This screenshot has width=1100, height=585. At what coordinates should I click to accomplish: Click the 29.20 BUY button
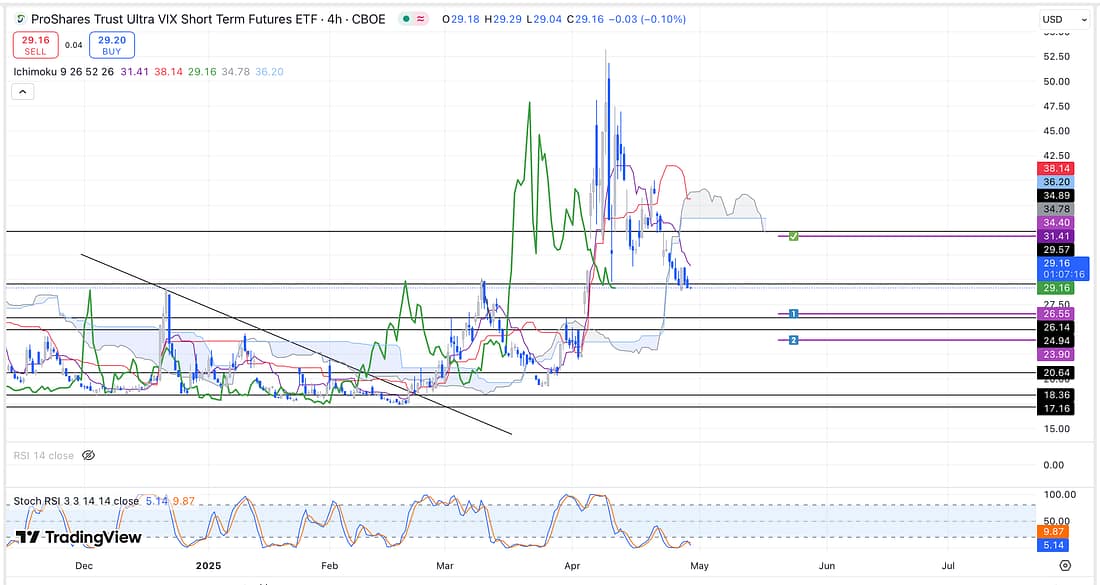[111, 45]
